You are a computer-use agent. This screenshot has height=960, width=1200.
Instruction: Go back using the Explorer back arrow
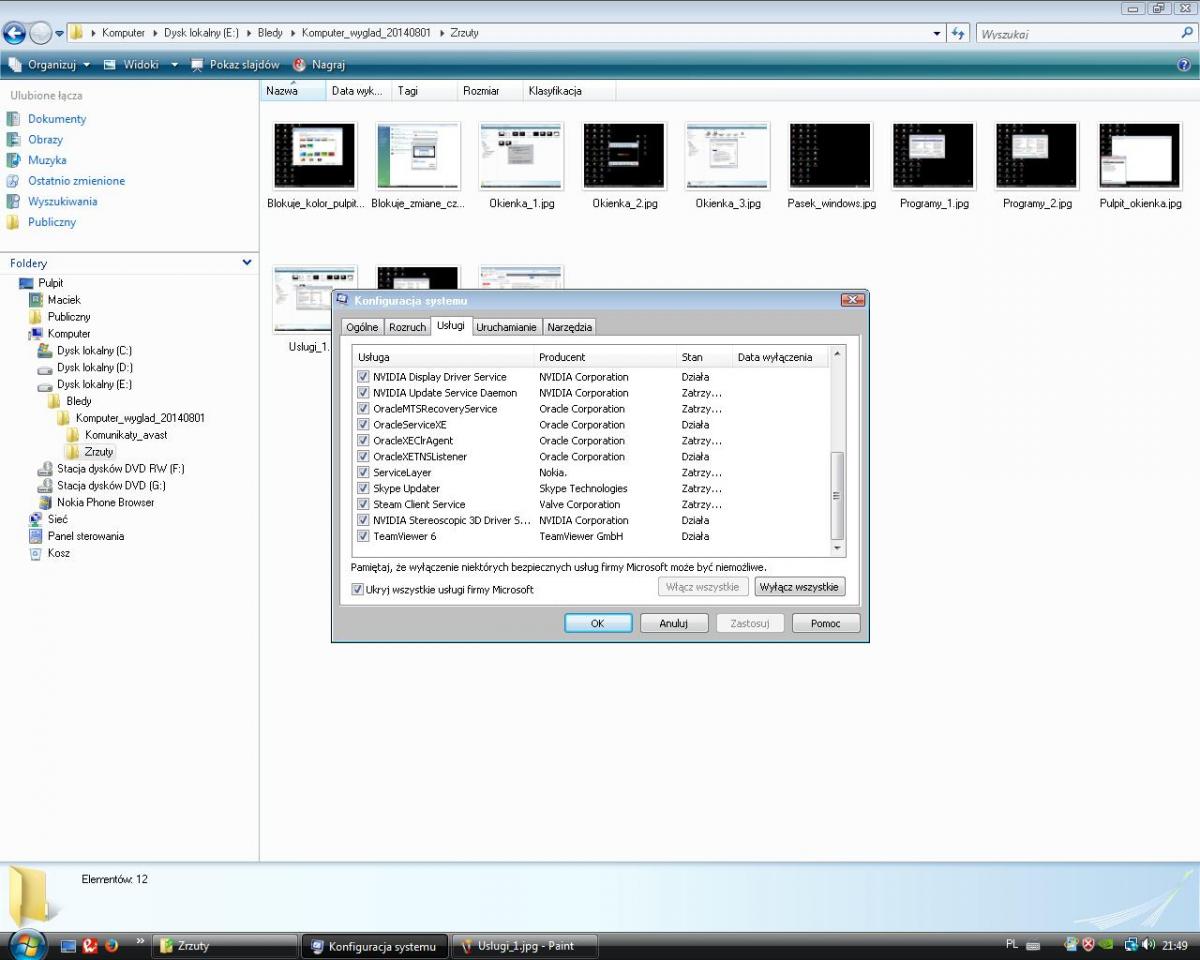(15, 33)
